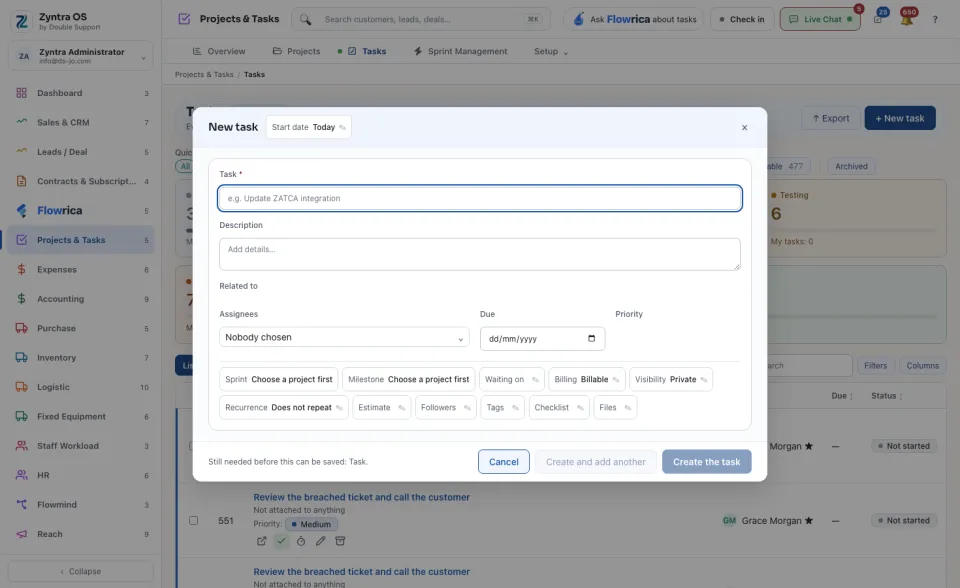Click the Check in button

[x=742, y=20]
